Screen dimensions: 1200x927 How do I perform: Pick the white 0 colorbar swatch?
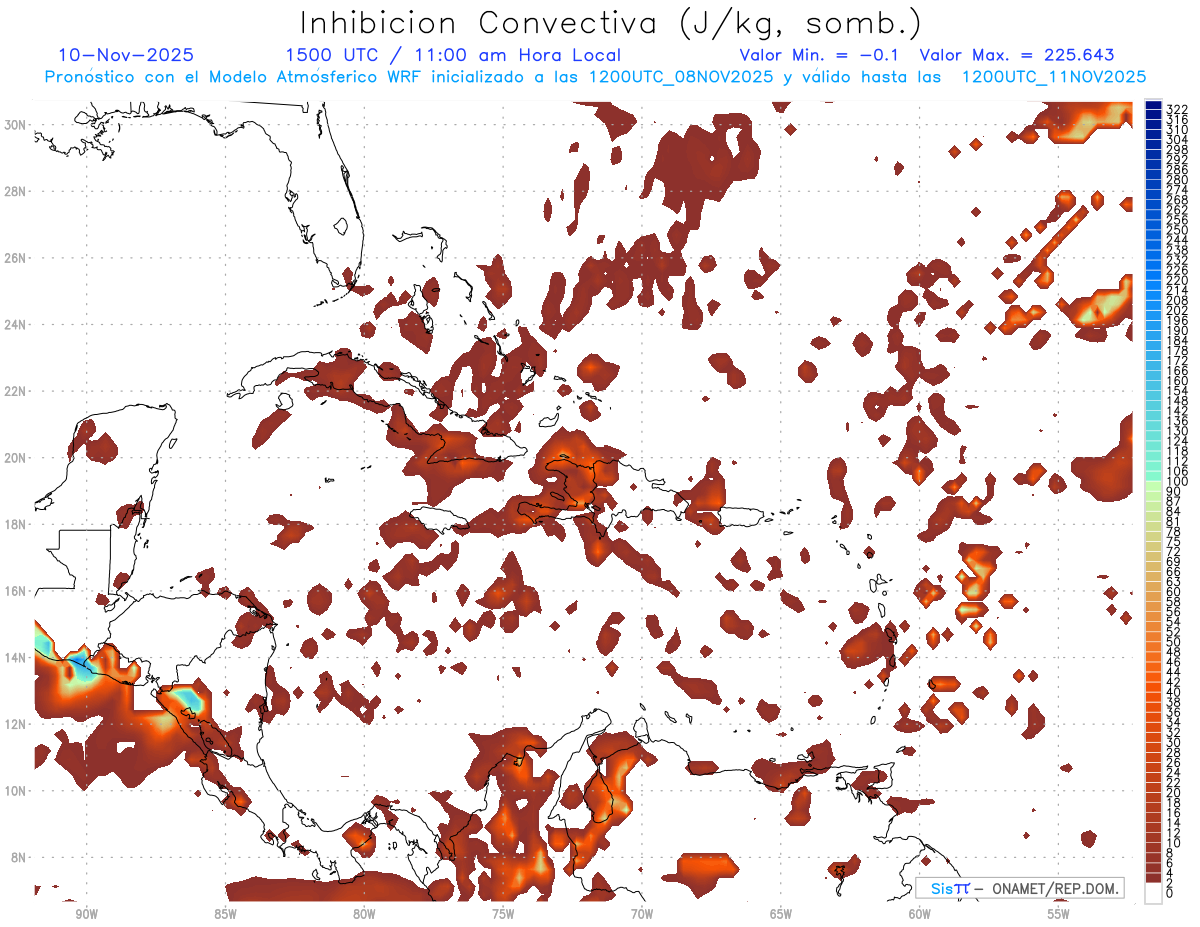(x=1154, y=893)
